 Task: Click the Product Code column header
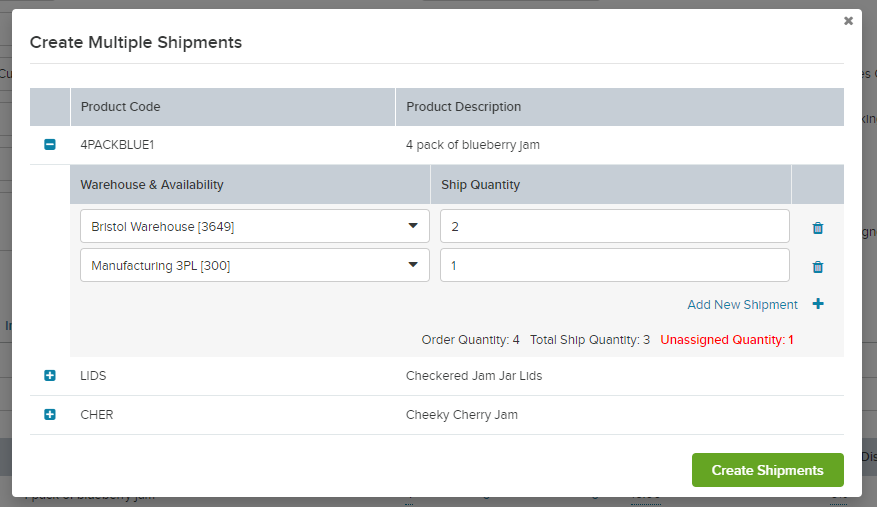coord(121,107)
